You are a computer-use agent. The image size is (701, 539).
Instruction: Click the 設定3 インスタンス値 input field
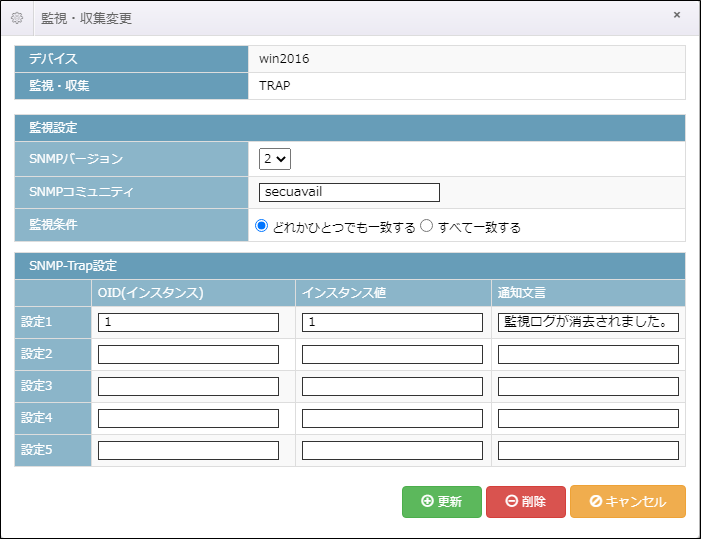392,387
